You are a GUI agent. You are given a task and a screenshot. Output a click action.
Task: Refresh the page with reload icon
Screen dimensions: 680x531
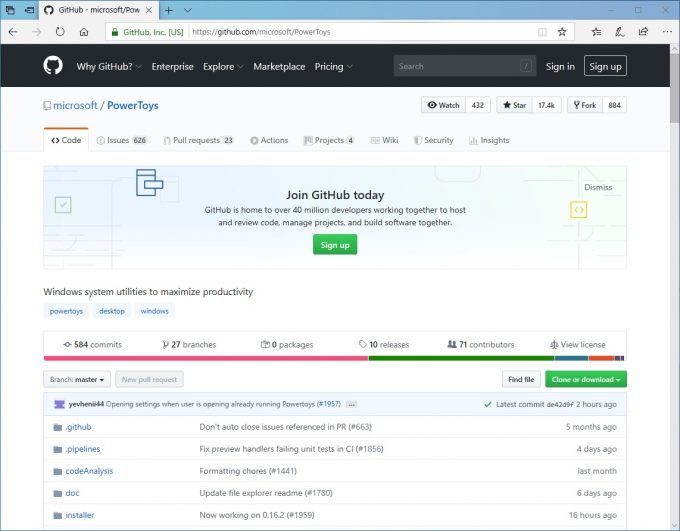pyautogui.click(x=60, y=32)
